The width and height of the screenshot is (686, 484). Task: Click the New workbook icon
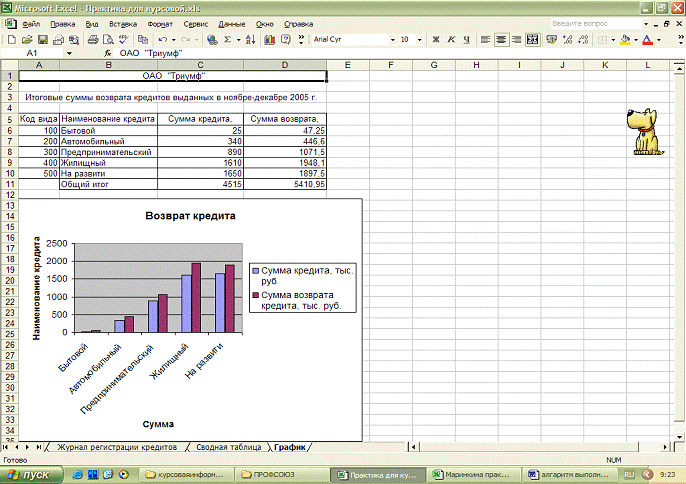click(10, 40)
